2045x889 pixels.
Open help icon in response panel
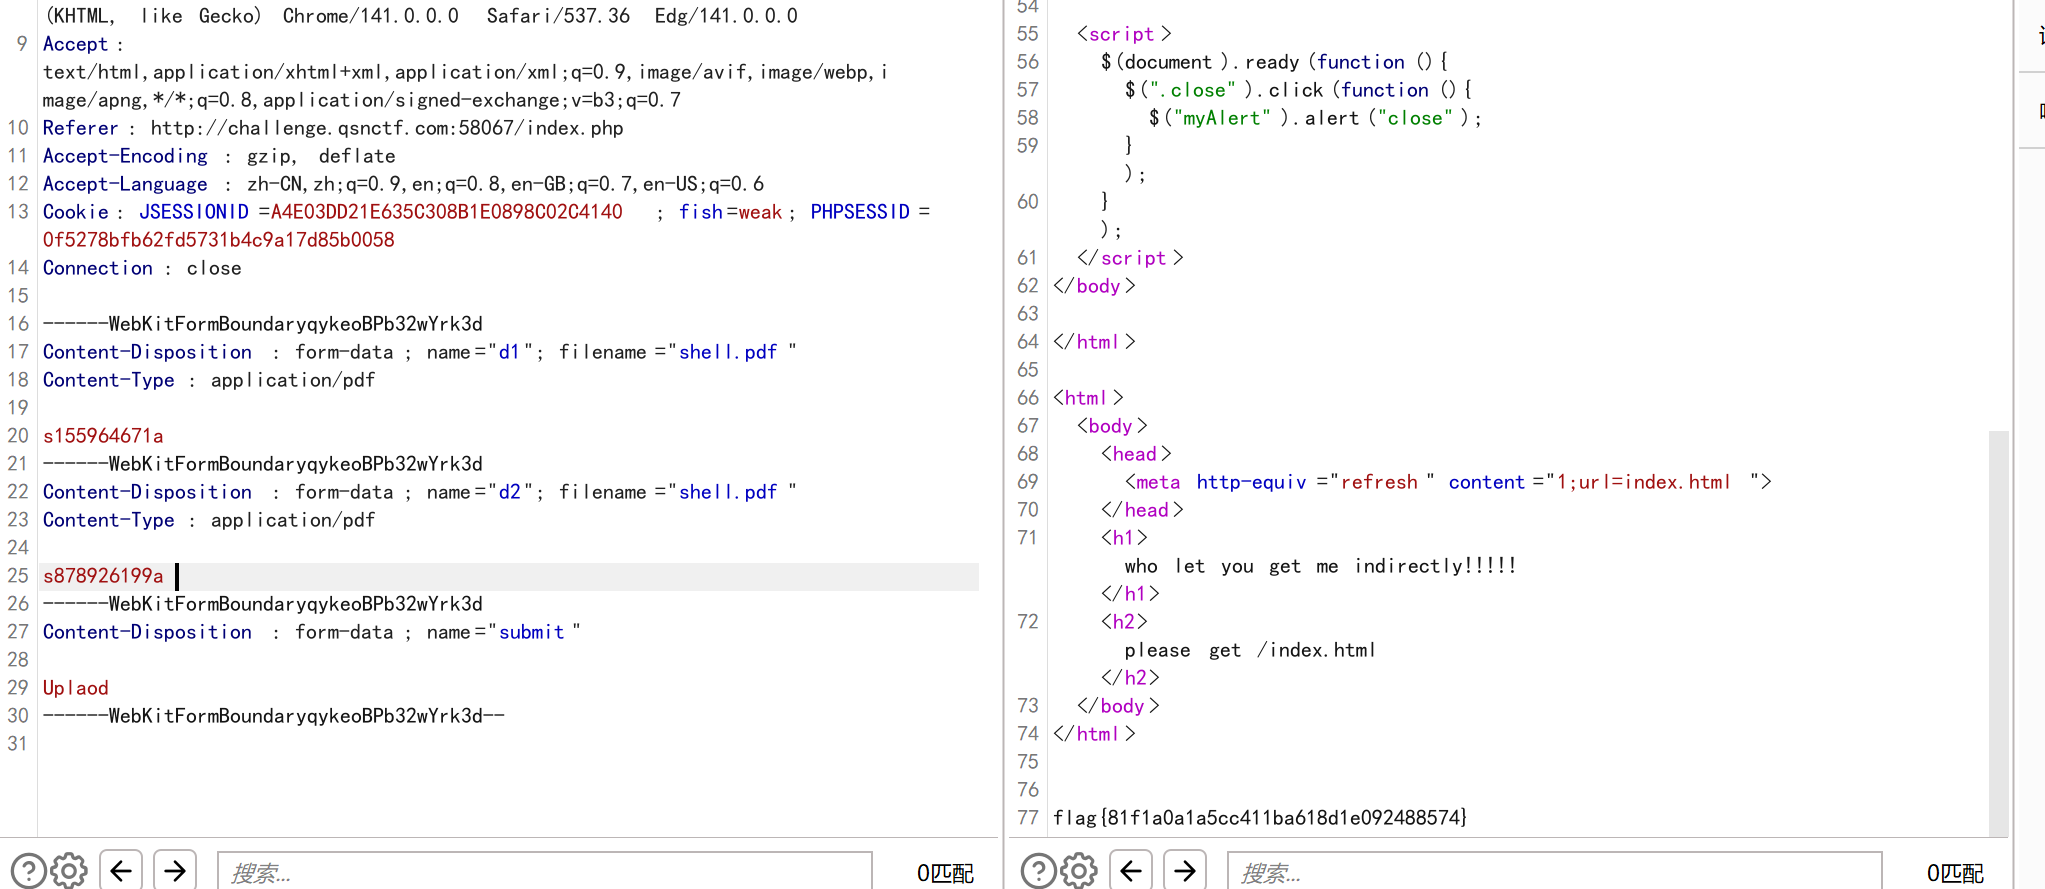click(1039, 871)
